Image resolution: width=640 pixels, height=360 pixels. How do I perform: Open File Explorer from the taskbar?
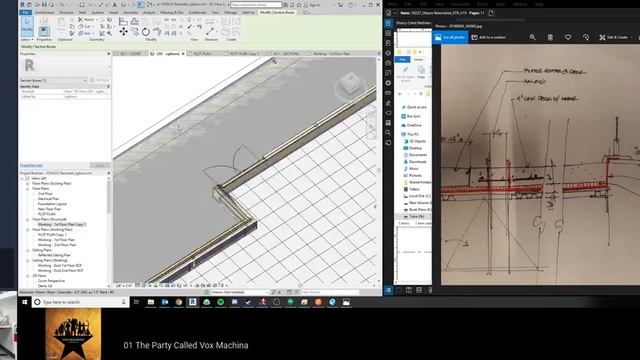pos(151,302)
